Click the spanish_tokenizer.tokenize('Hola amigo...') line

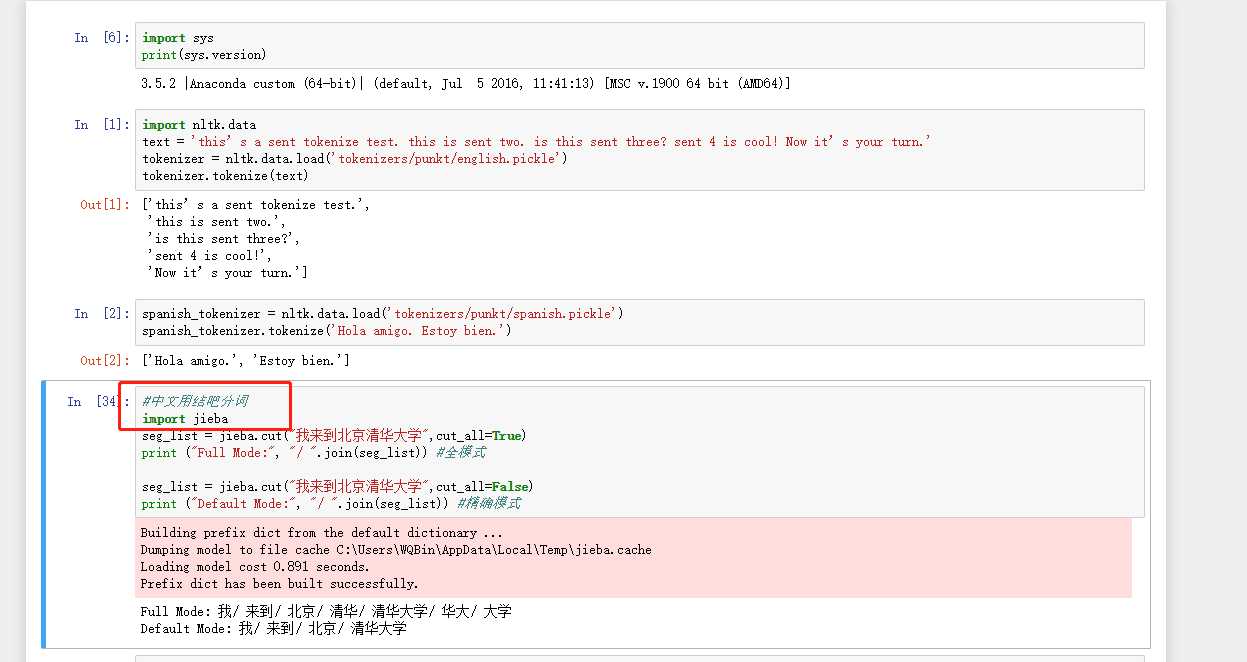coord(327,331)
